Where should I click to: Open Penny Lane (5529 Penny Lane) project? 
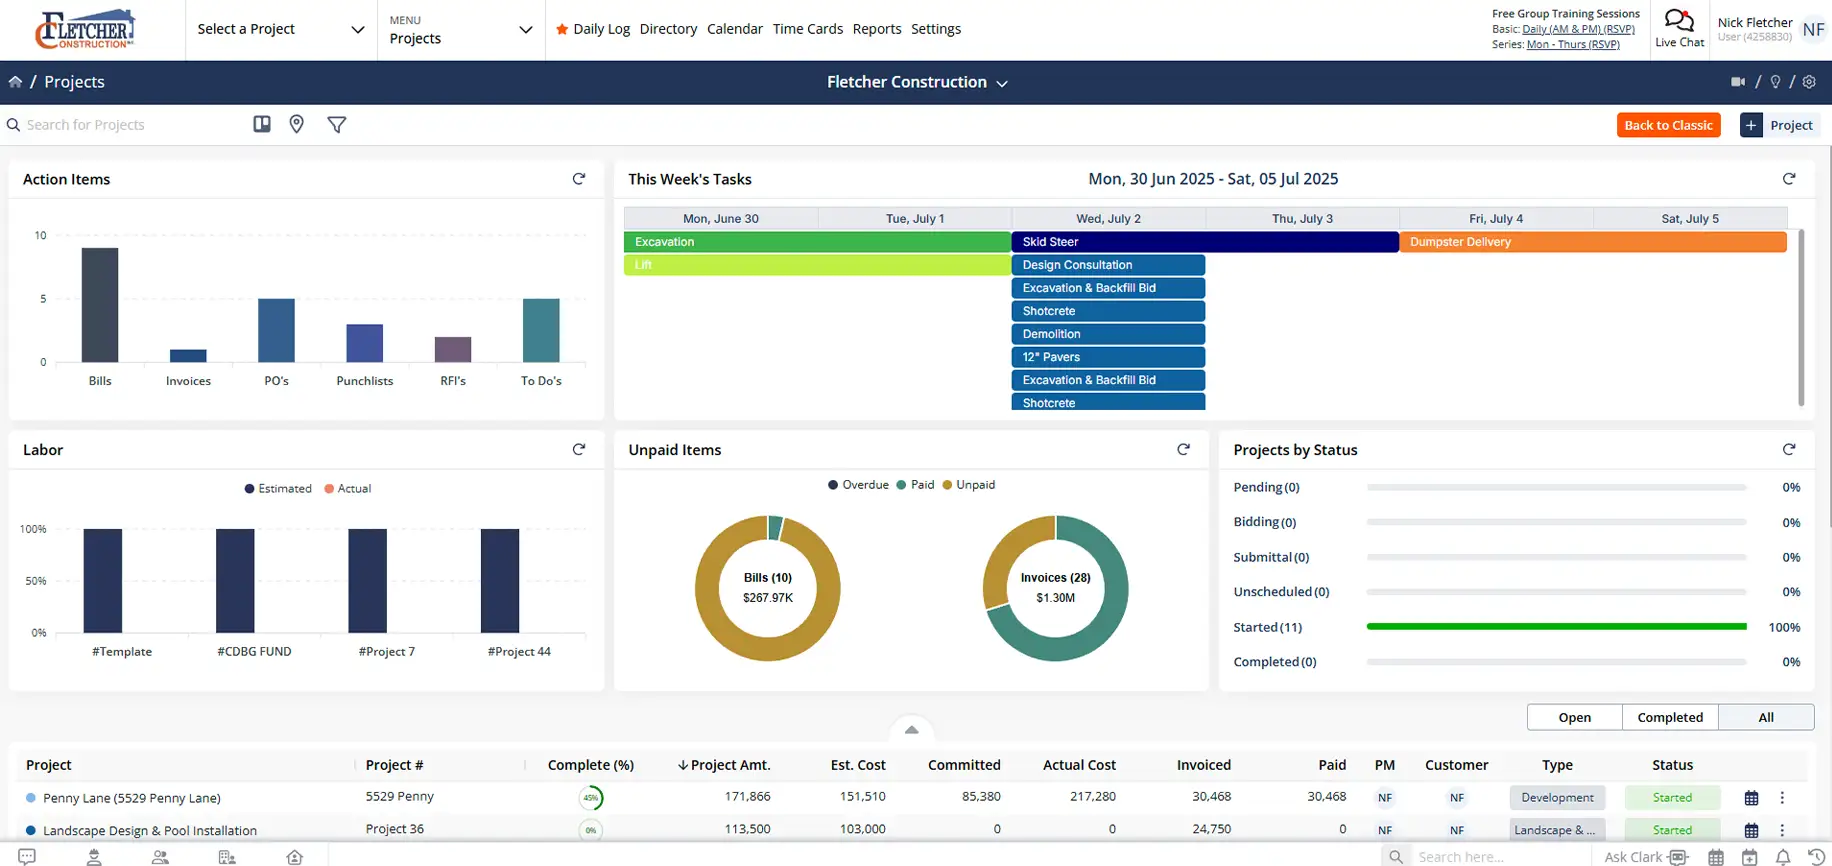[x=132, y=798]
